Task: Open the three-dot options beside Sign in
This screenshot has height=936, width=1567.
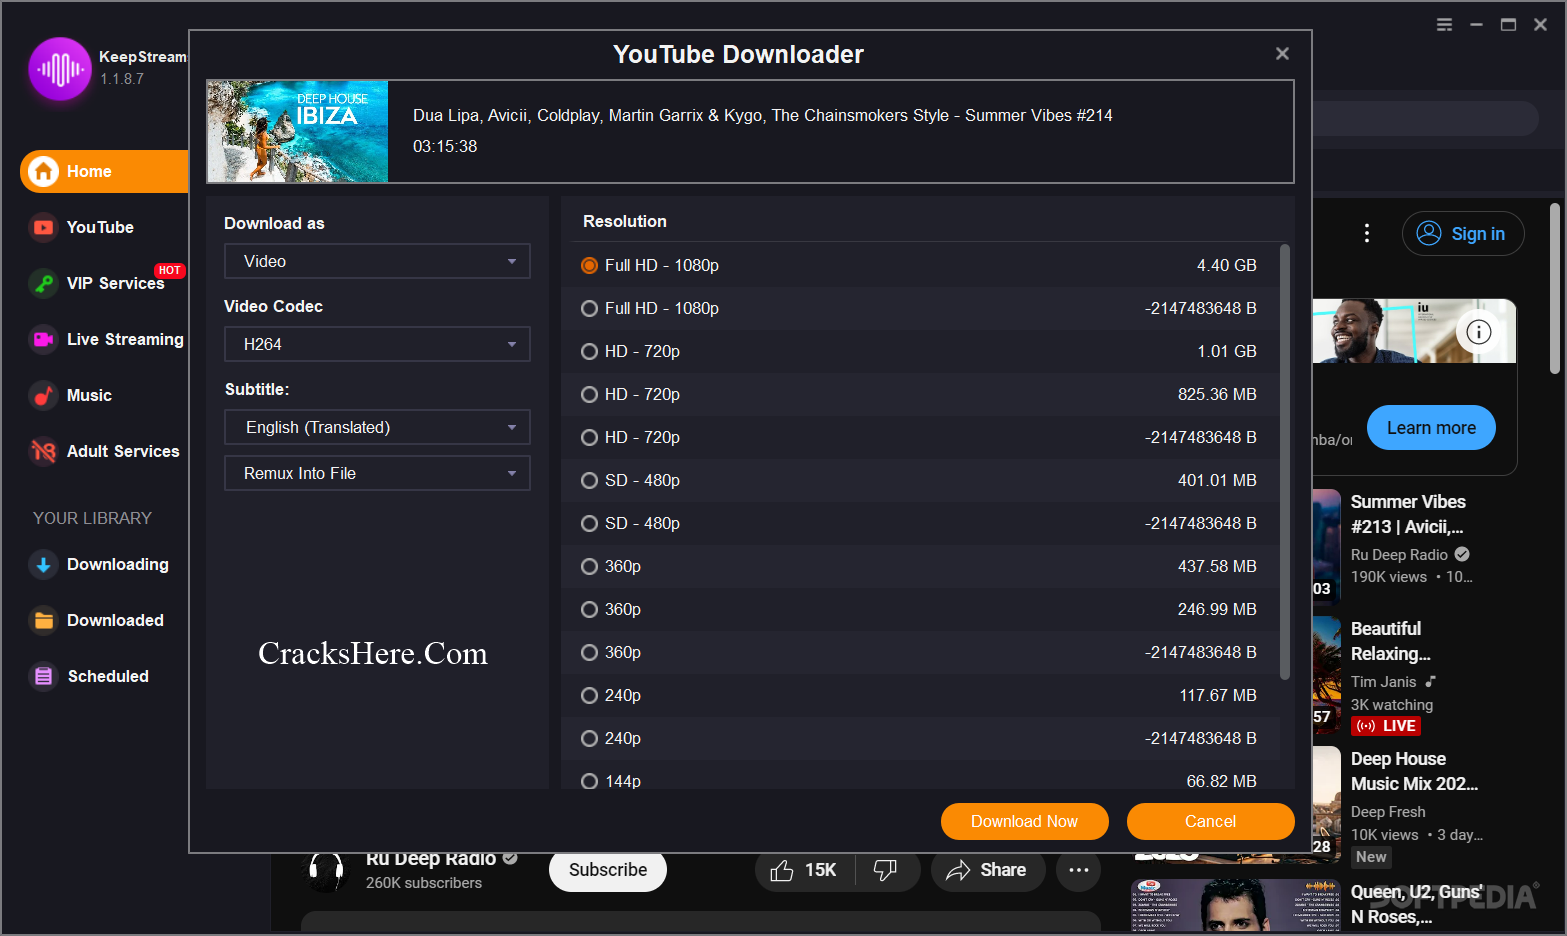Action: click(x=1367, y=234)
